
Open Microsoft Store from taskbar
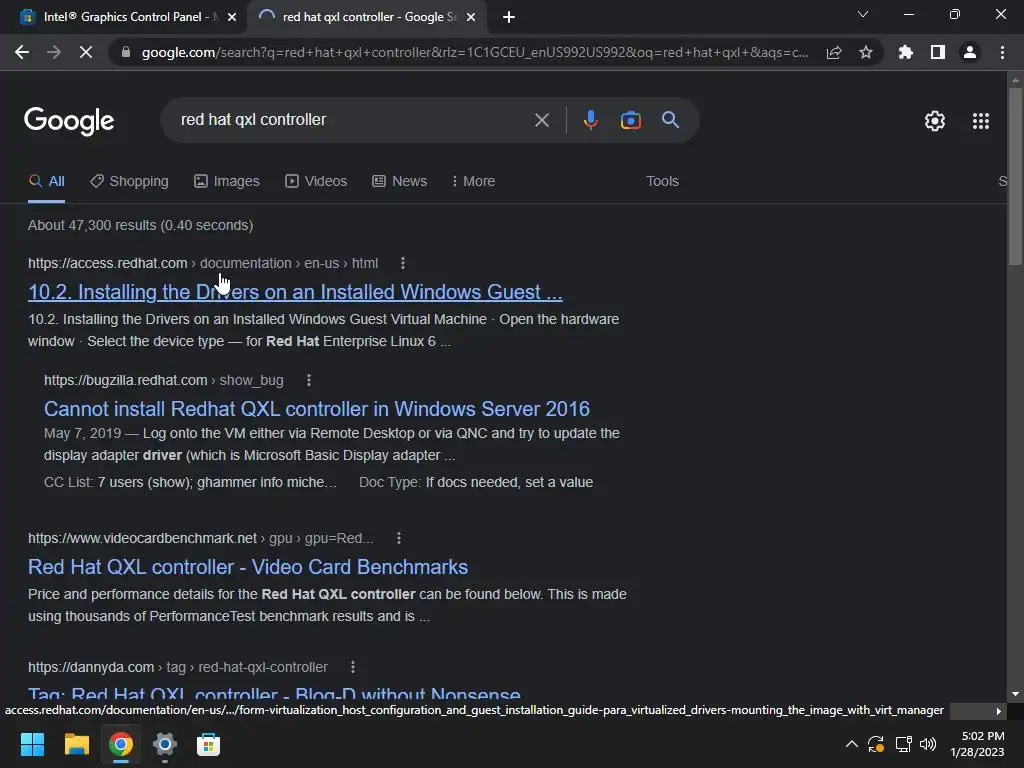208,744
